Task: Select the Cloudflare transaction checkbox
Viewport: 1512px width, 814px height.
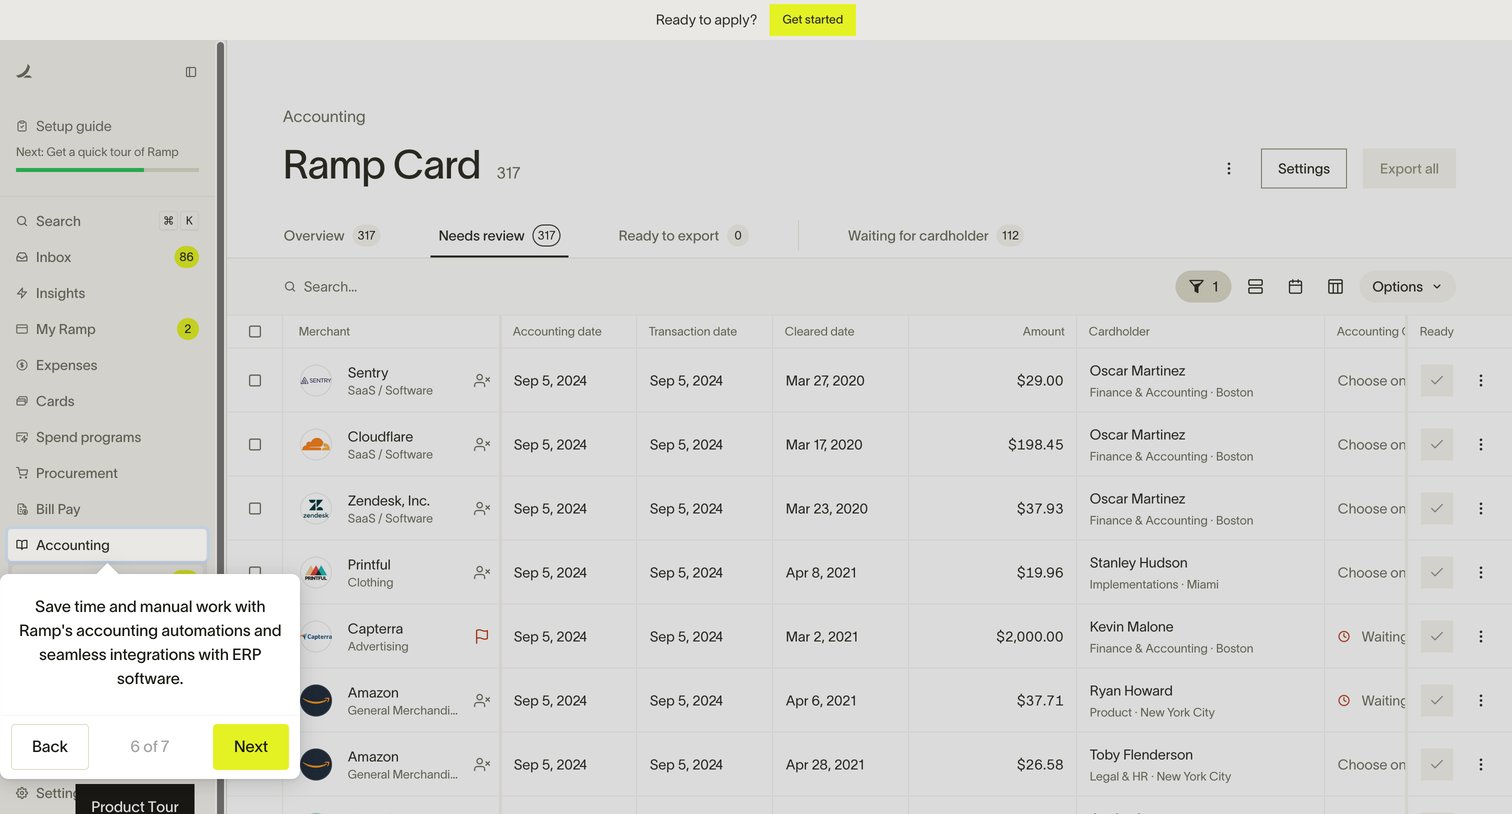Action: tap(255, 445)
